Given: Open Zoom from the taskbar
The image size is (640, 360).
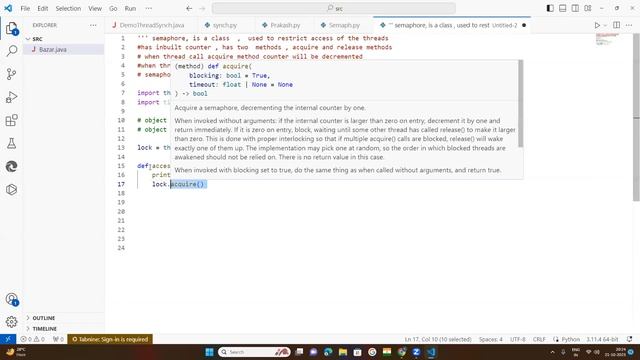Looking at the screenshot, I should (416, 352).
